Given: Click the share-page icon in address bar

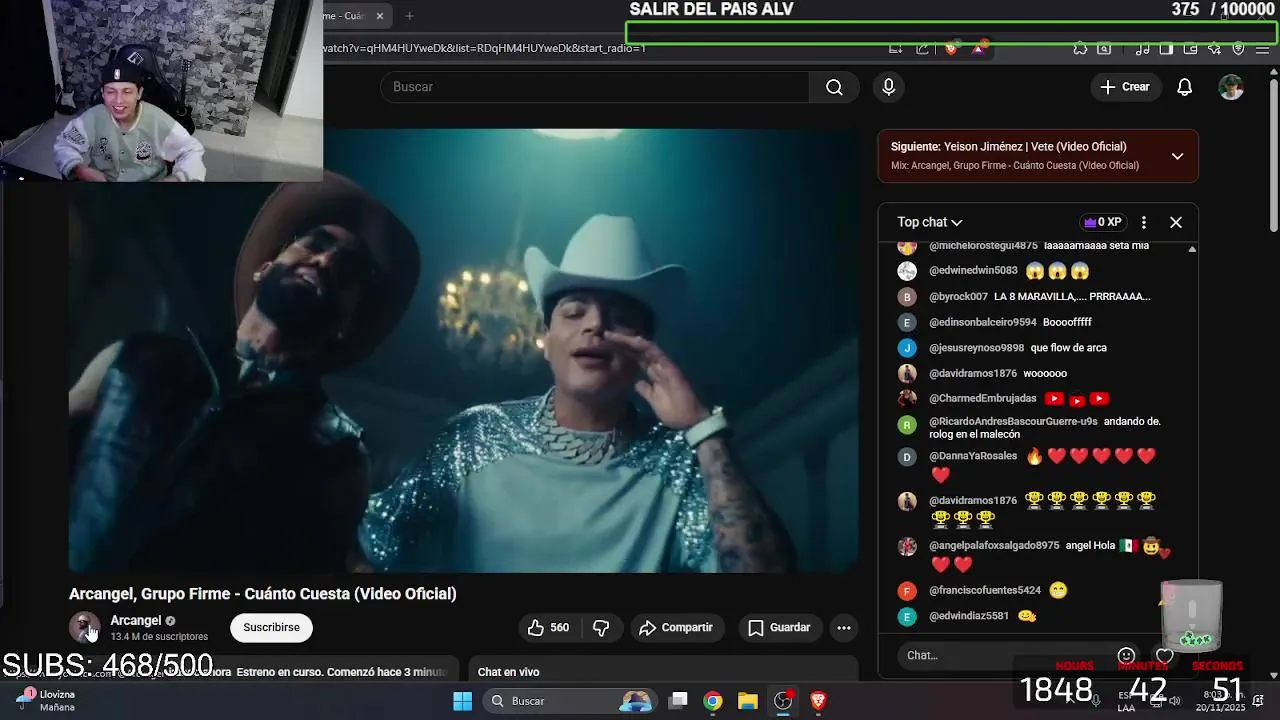Looking at the screenshot, I should pos(922,48).
